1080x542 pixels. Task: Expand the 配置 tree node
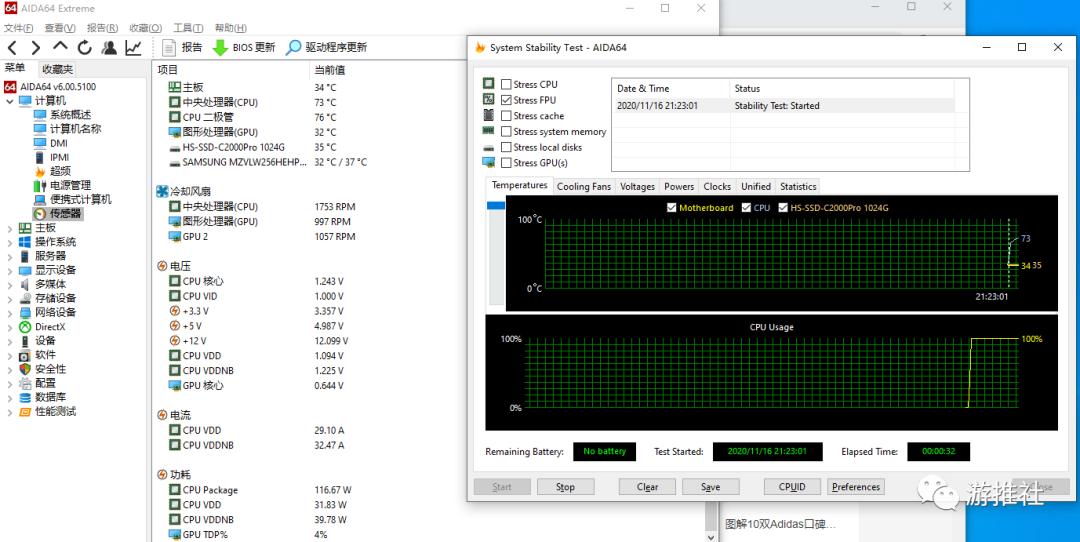[10, 383]
